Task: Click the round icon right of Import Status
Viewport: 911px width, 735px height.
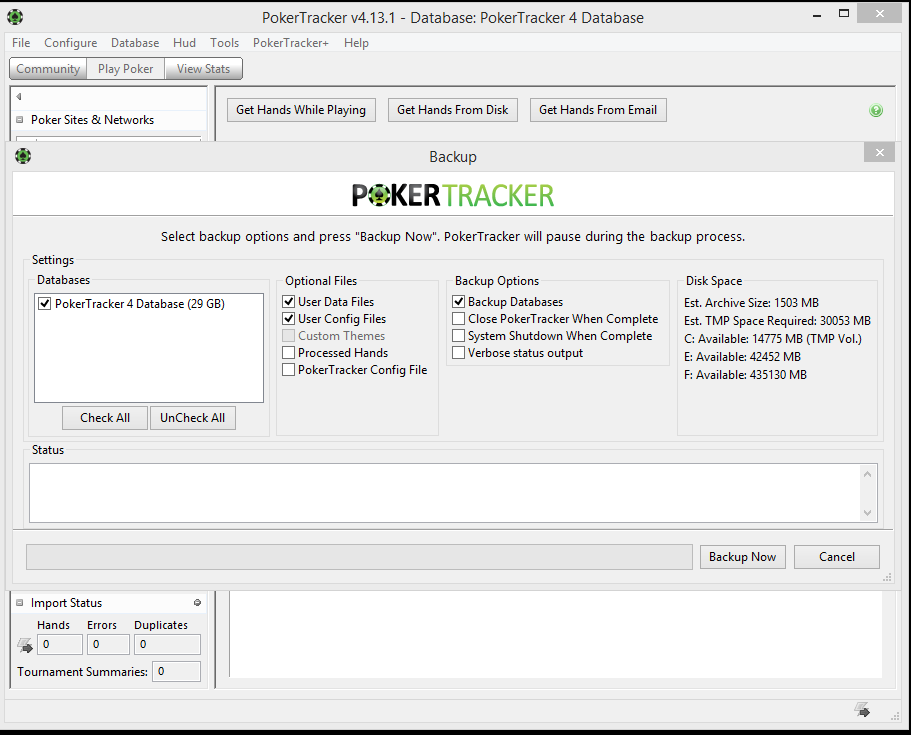Action: pyautogui.click(x=198, y=603)
